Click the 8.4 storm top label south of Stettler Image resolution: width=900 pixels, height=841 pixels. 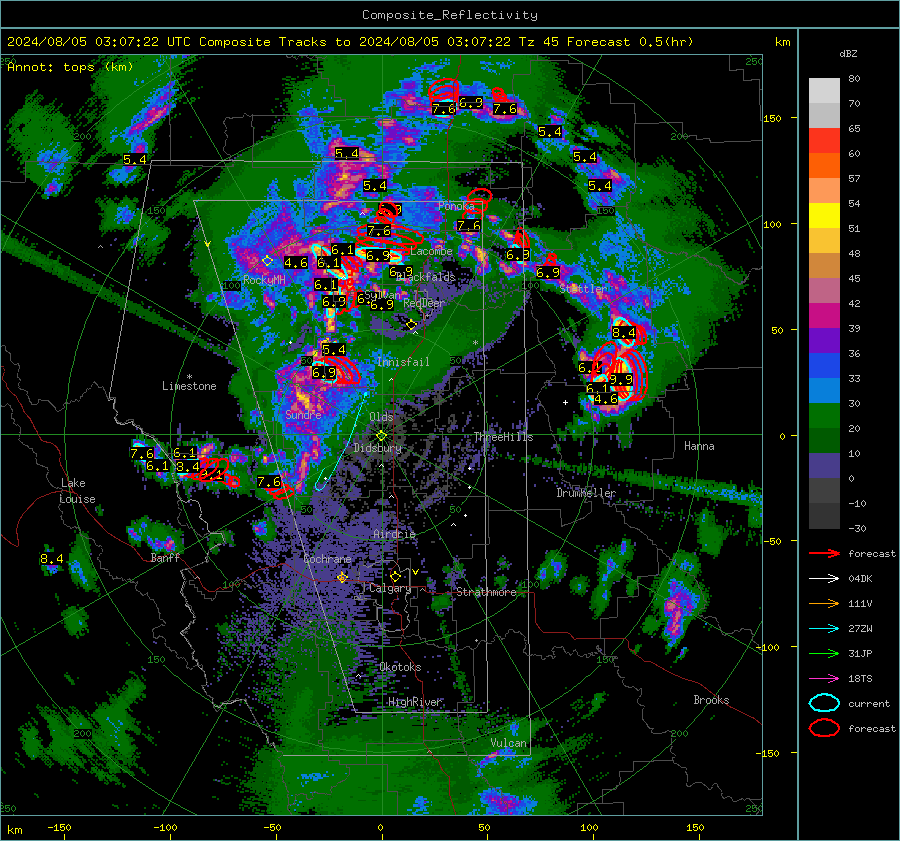pos(623,332)
